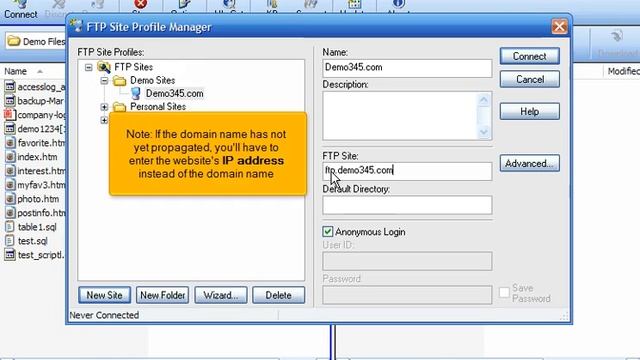640x360 pixels.
Task: Click inside the Description text area
Action: coord(400,116)
